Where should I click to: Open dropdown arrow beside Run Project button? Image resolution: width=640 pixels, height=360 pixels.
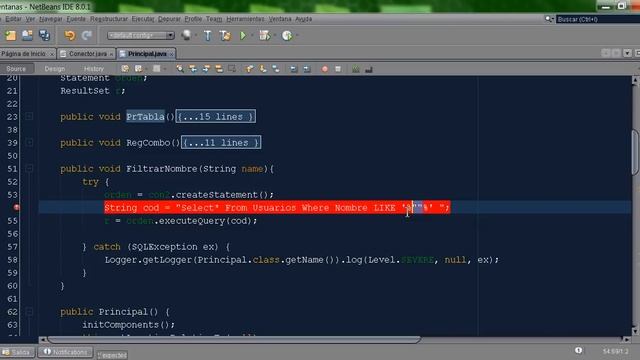(252, 36)
